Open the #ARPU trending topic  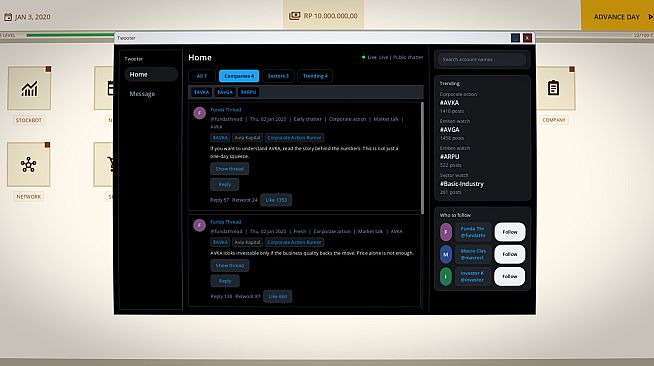coord(449,157)
